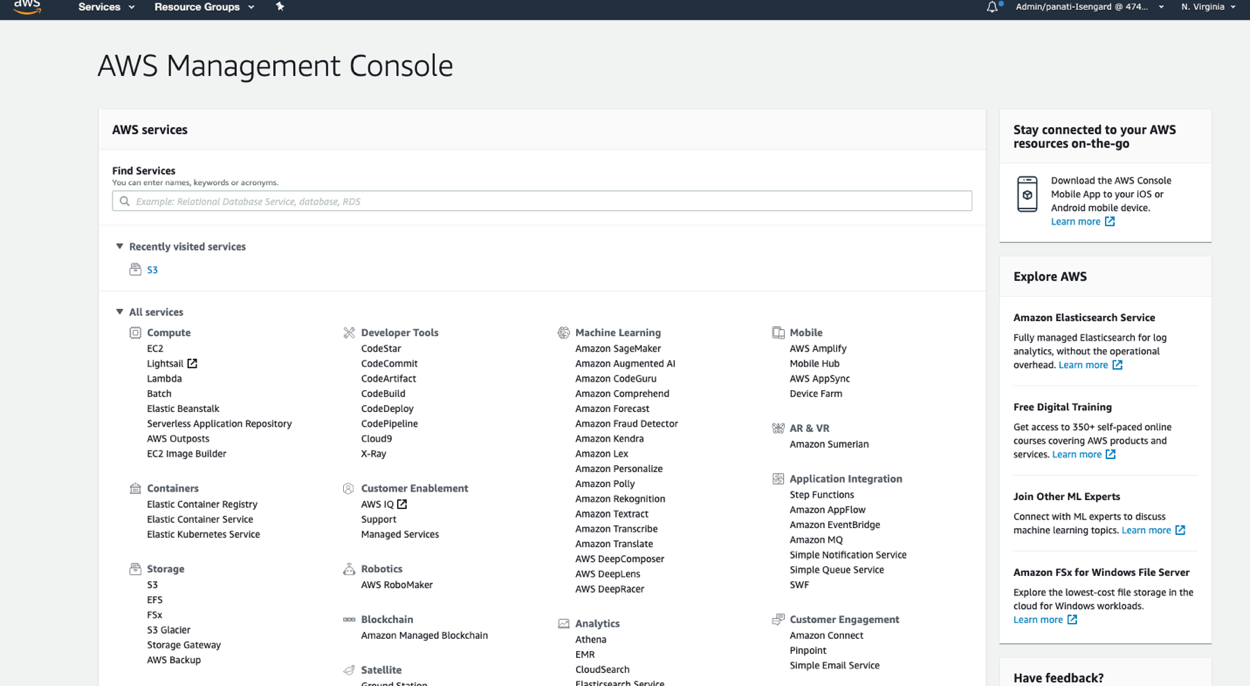Image resolution: width=1250 pixels, height=686 pixels.
Task: Open Step Functions service
Action: (x=822, y=494)
